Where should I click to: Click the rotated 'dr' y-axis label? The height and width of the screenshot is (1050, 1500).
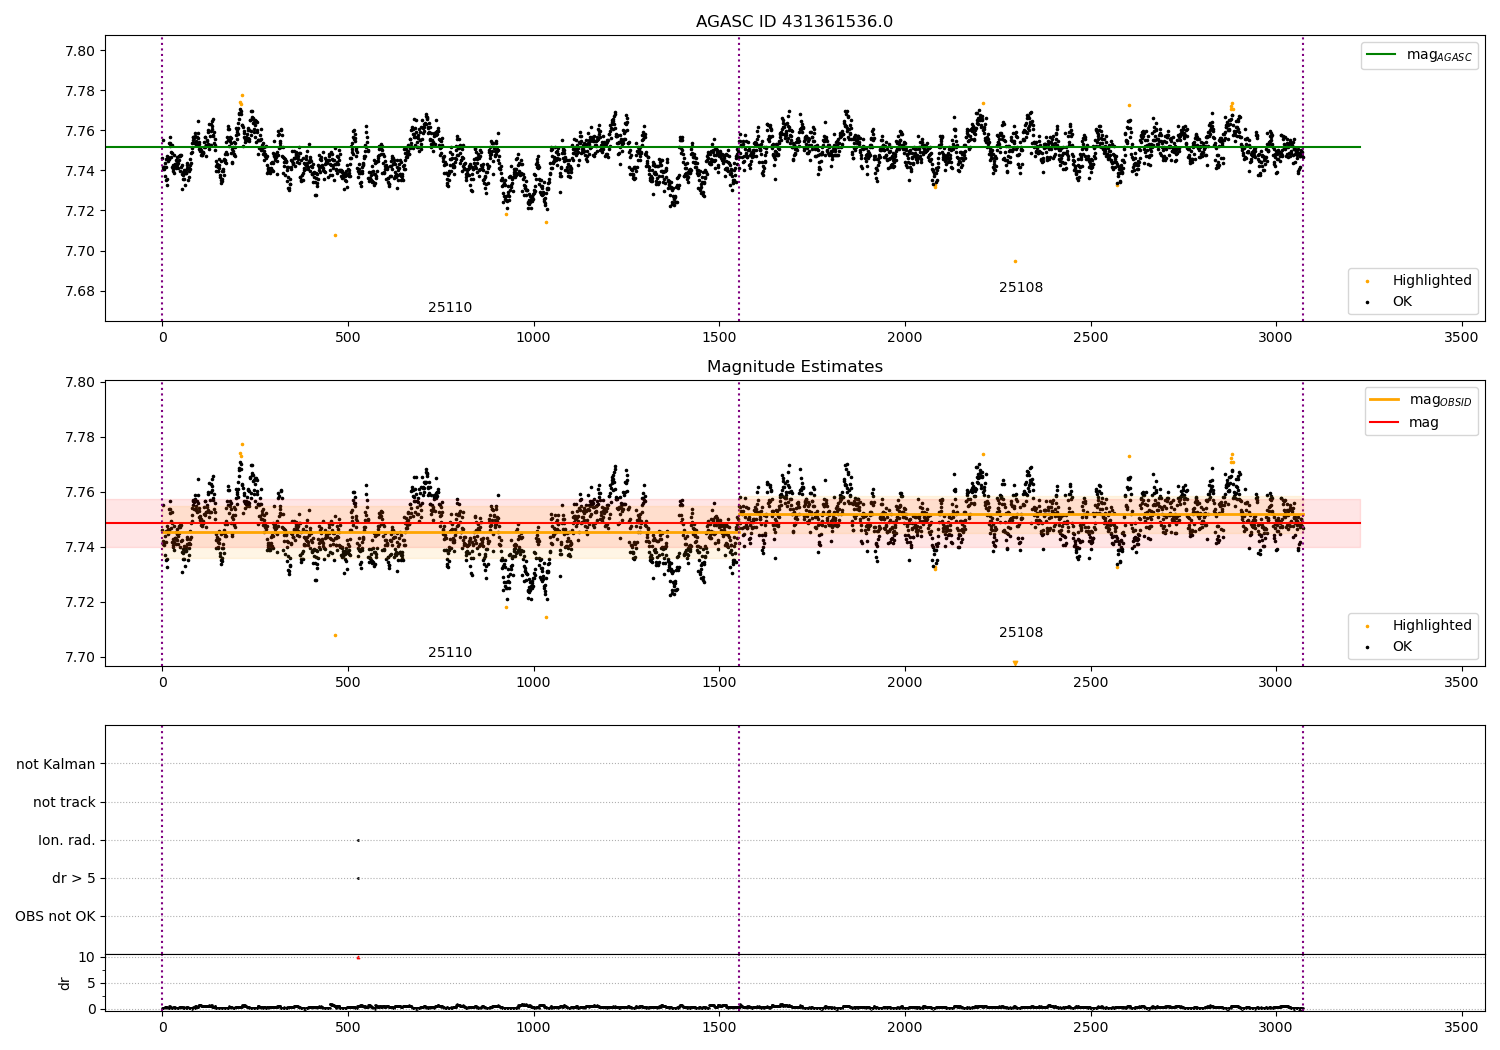click(65, 983)
